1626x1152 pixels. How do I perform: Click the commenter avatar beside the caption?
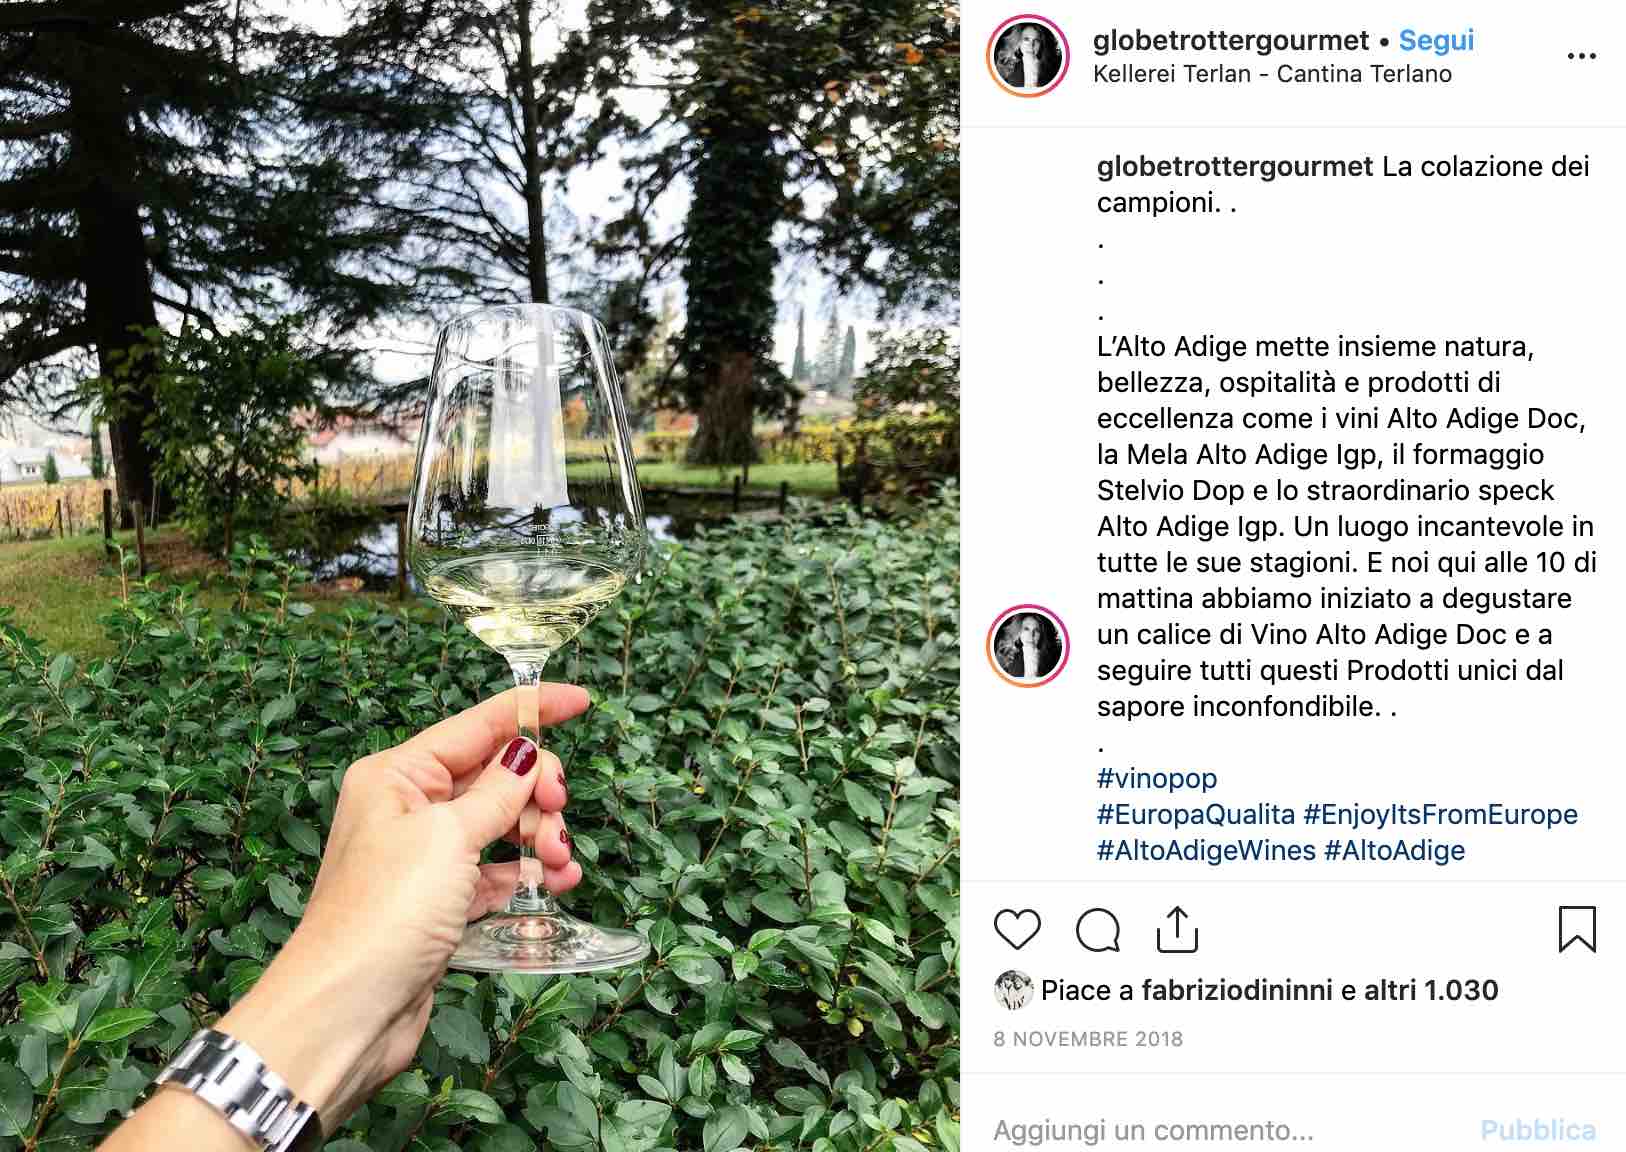[1027, 646]
